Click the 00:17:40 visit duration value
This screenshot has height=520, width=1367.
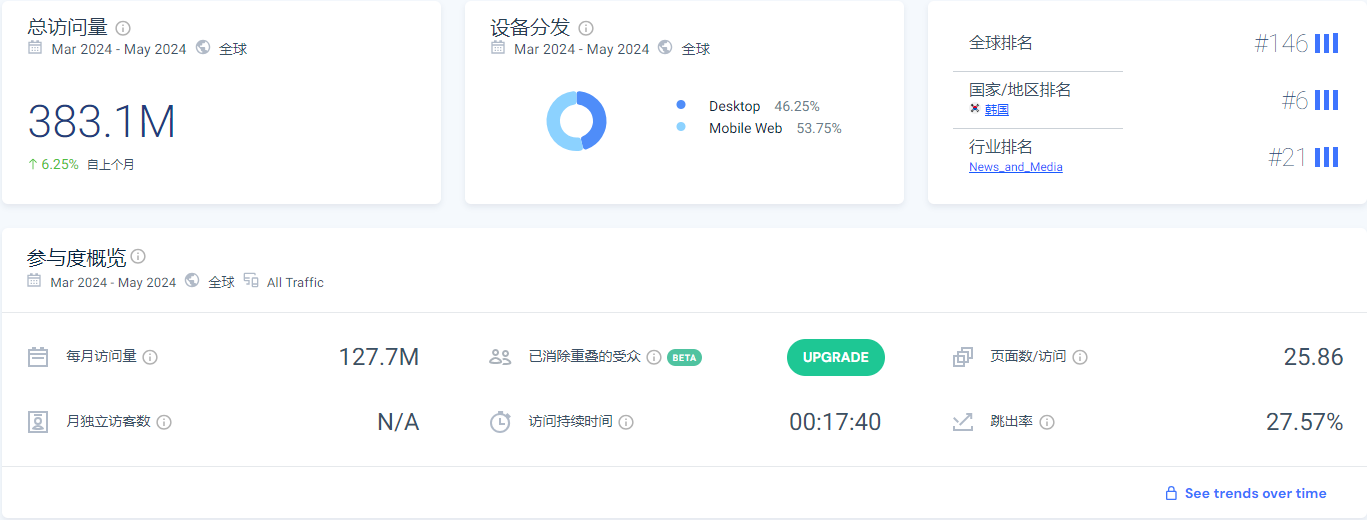pos(835,422)
